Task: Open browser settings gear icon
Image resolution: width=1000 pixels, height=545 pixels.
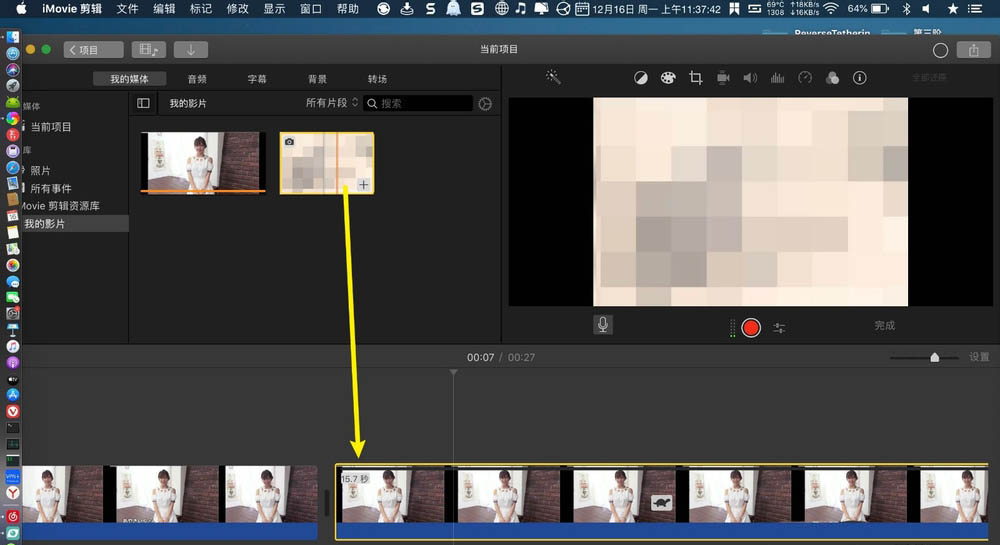Action: [485, 104]
